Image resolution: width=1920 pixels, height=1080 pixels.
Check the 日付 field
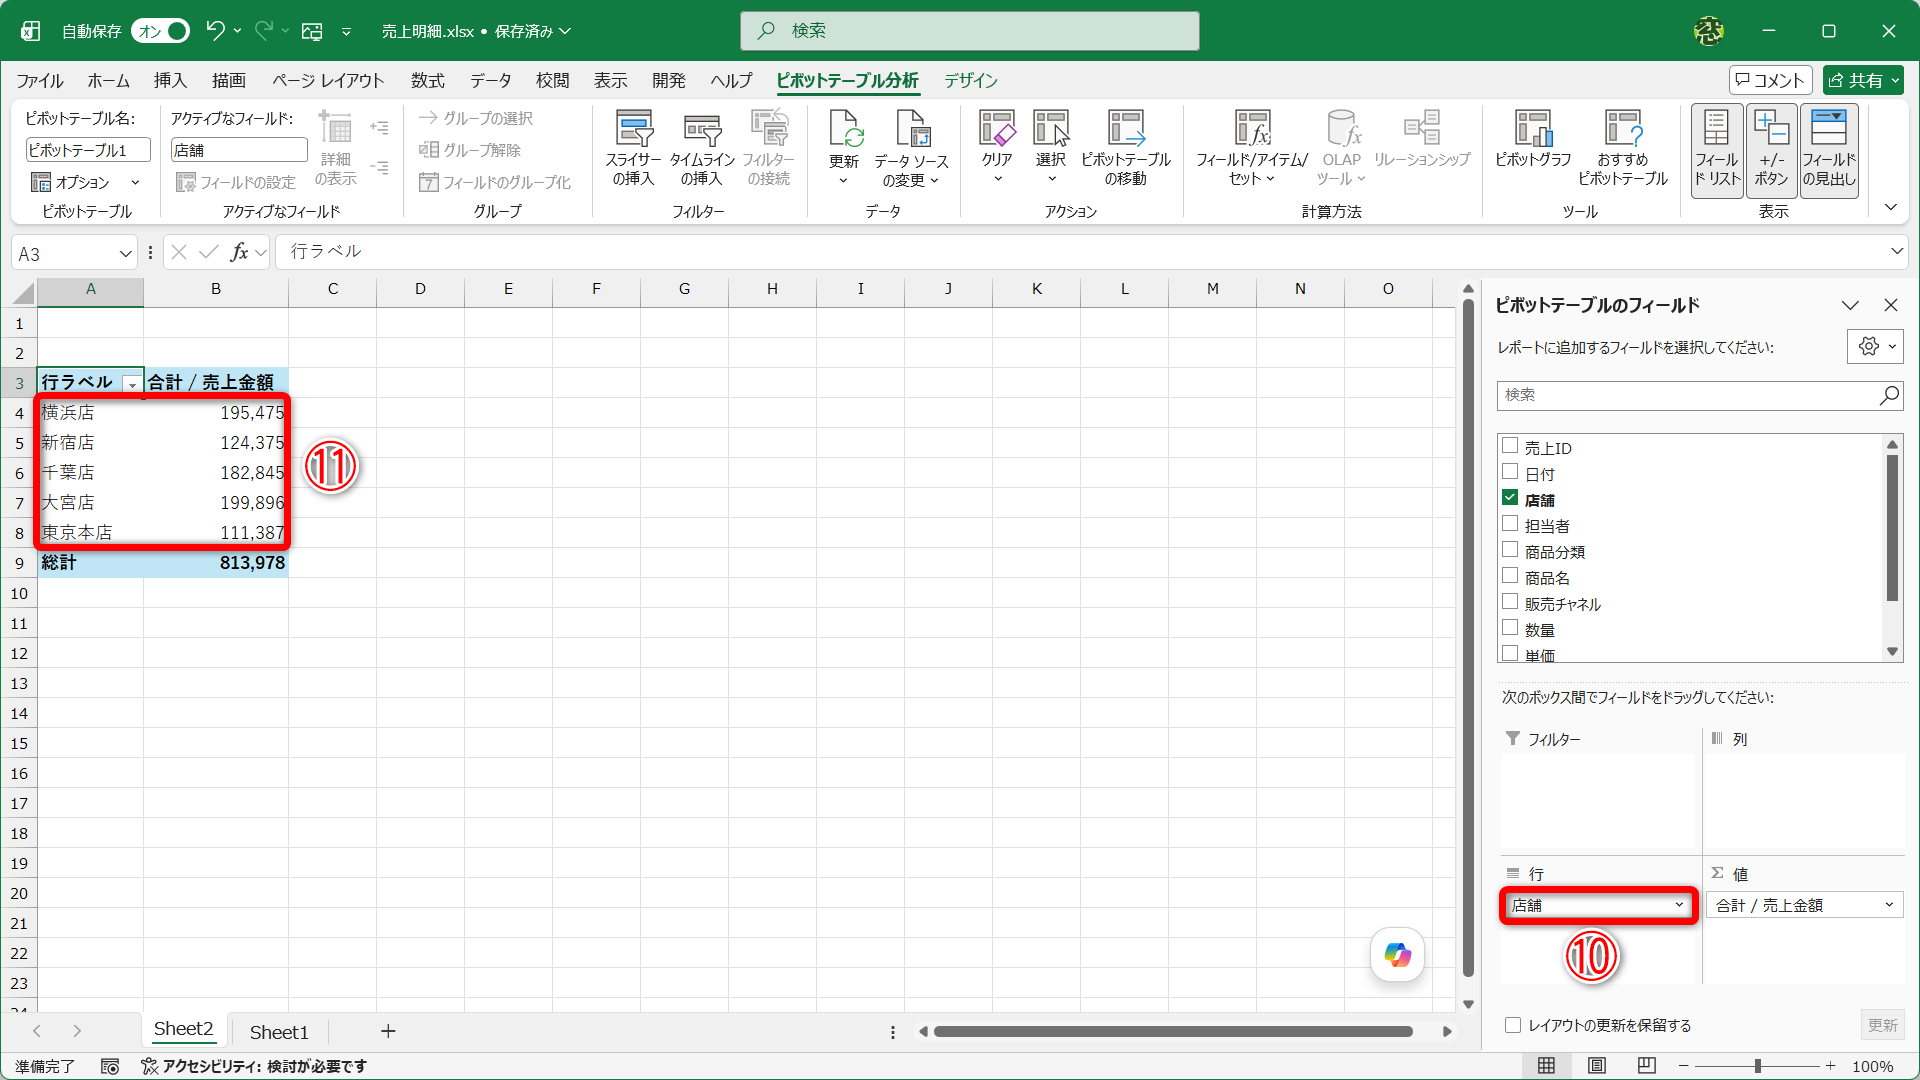pyautogui.click(x=1510, y=472)
